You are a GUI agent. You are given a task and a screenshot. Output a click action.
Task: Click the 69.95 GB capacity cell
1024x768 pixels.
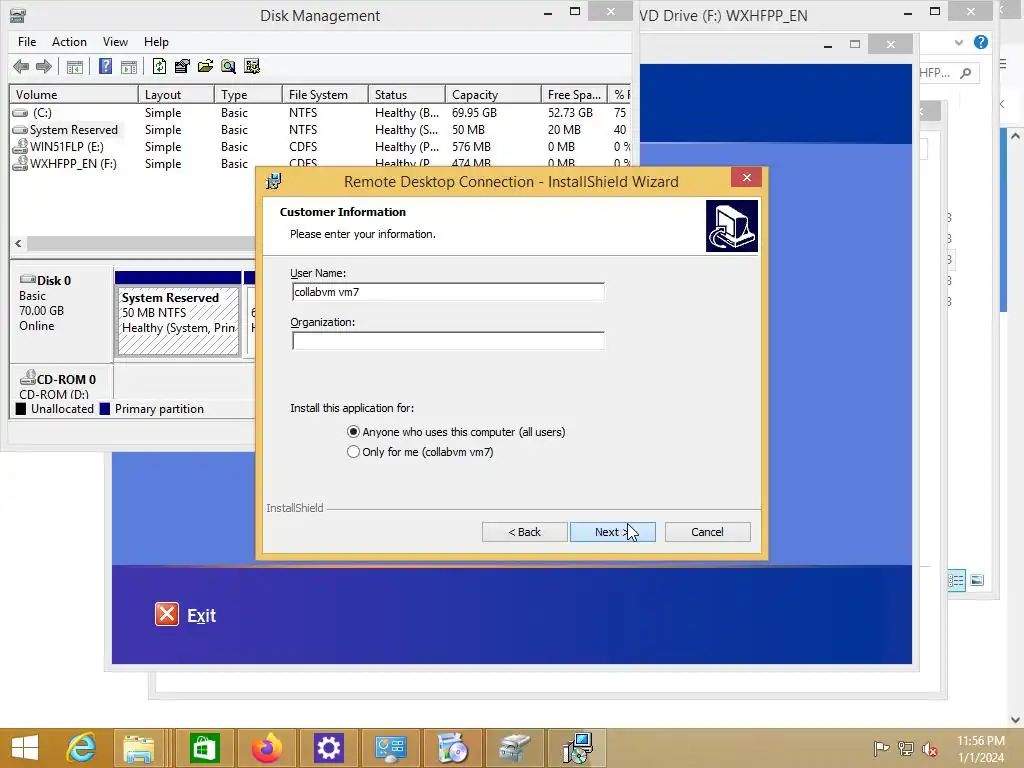click(x=475, y=112)
